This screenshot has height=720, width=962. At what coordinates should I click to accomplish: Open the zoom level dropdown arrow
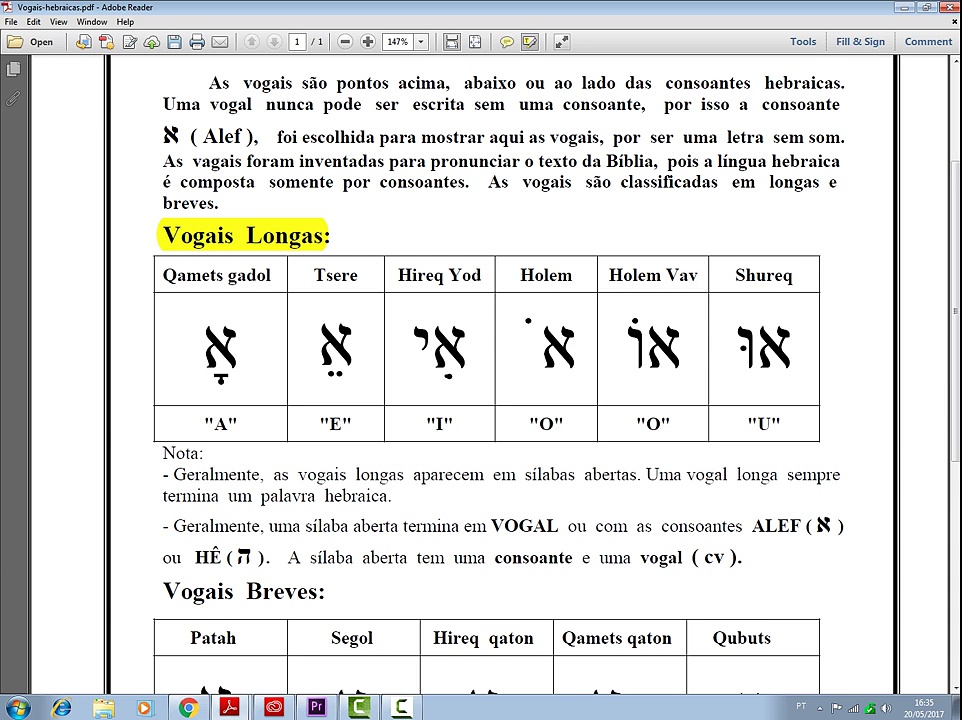[x=421, y=42]
